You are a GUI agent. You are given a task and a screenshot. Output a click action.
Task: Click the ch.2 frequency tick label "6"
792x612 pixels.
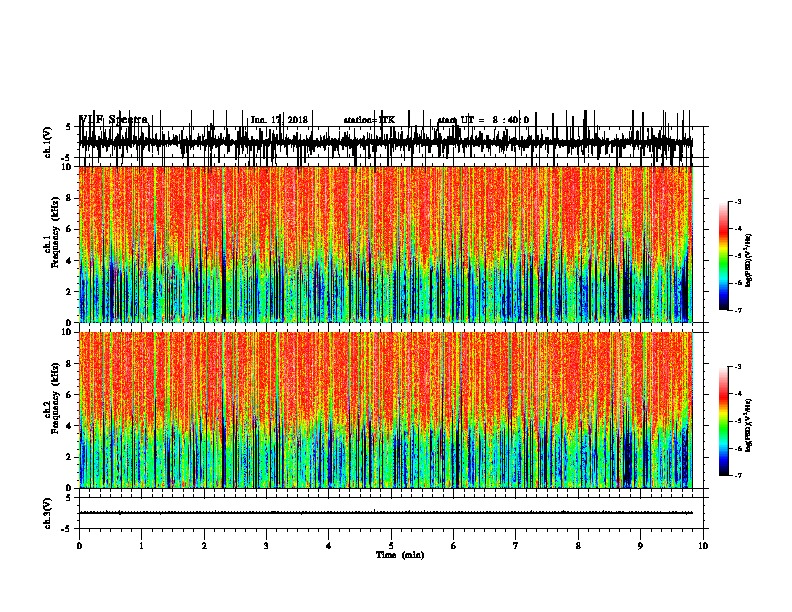70,394
